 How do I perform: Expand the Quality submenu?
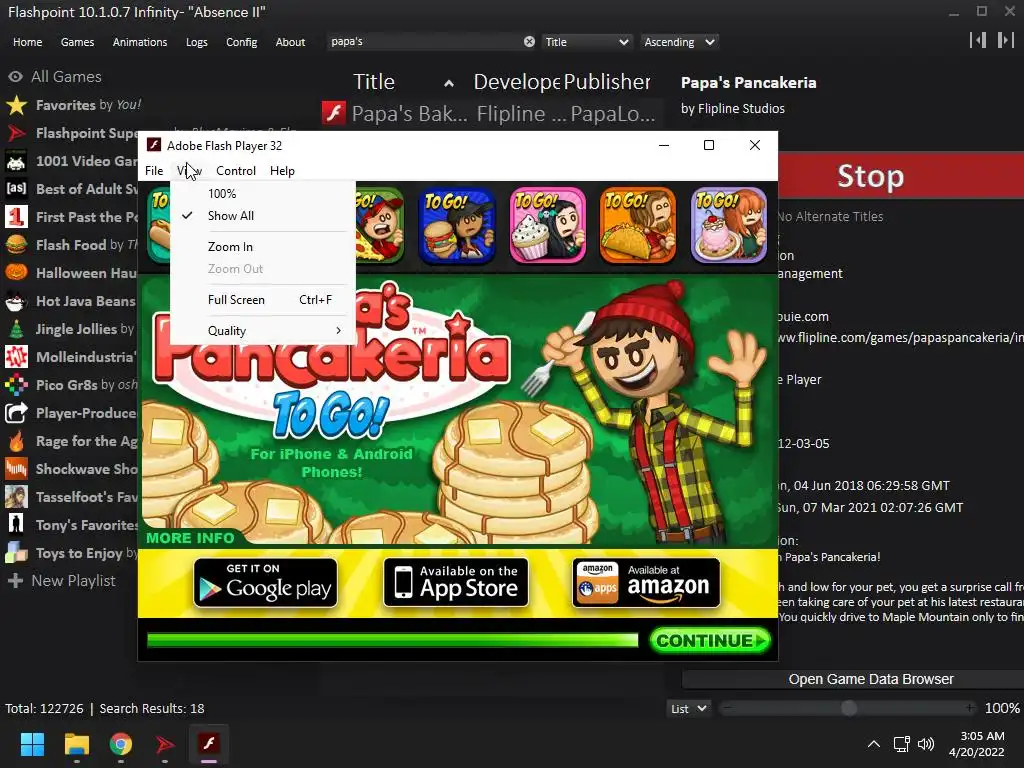coord(263,330)
